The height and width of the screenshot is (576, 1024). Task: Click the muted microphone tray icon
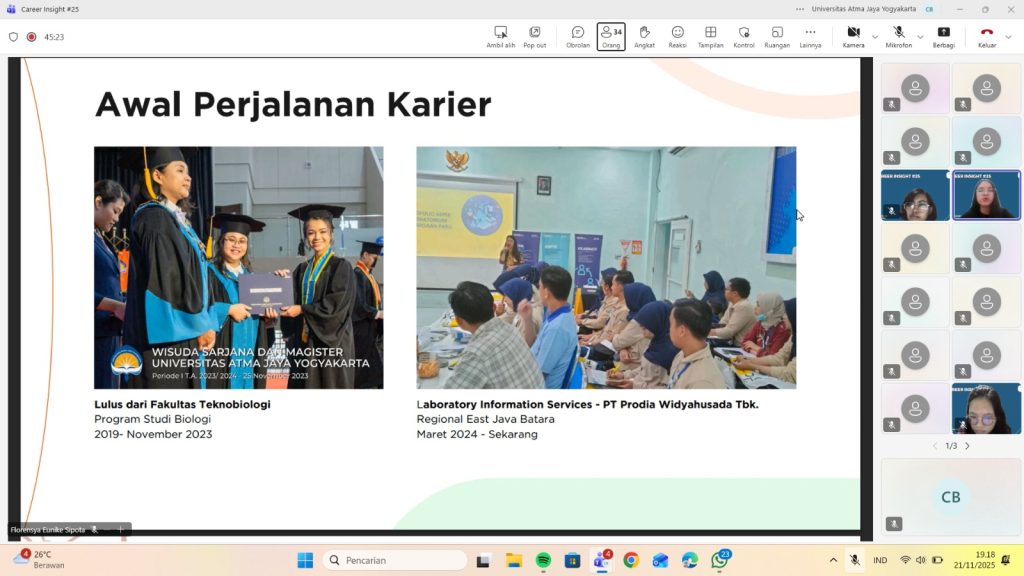854,560
